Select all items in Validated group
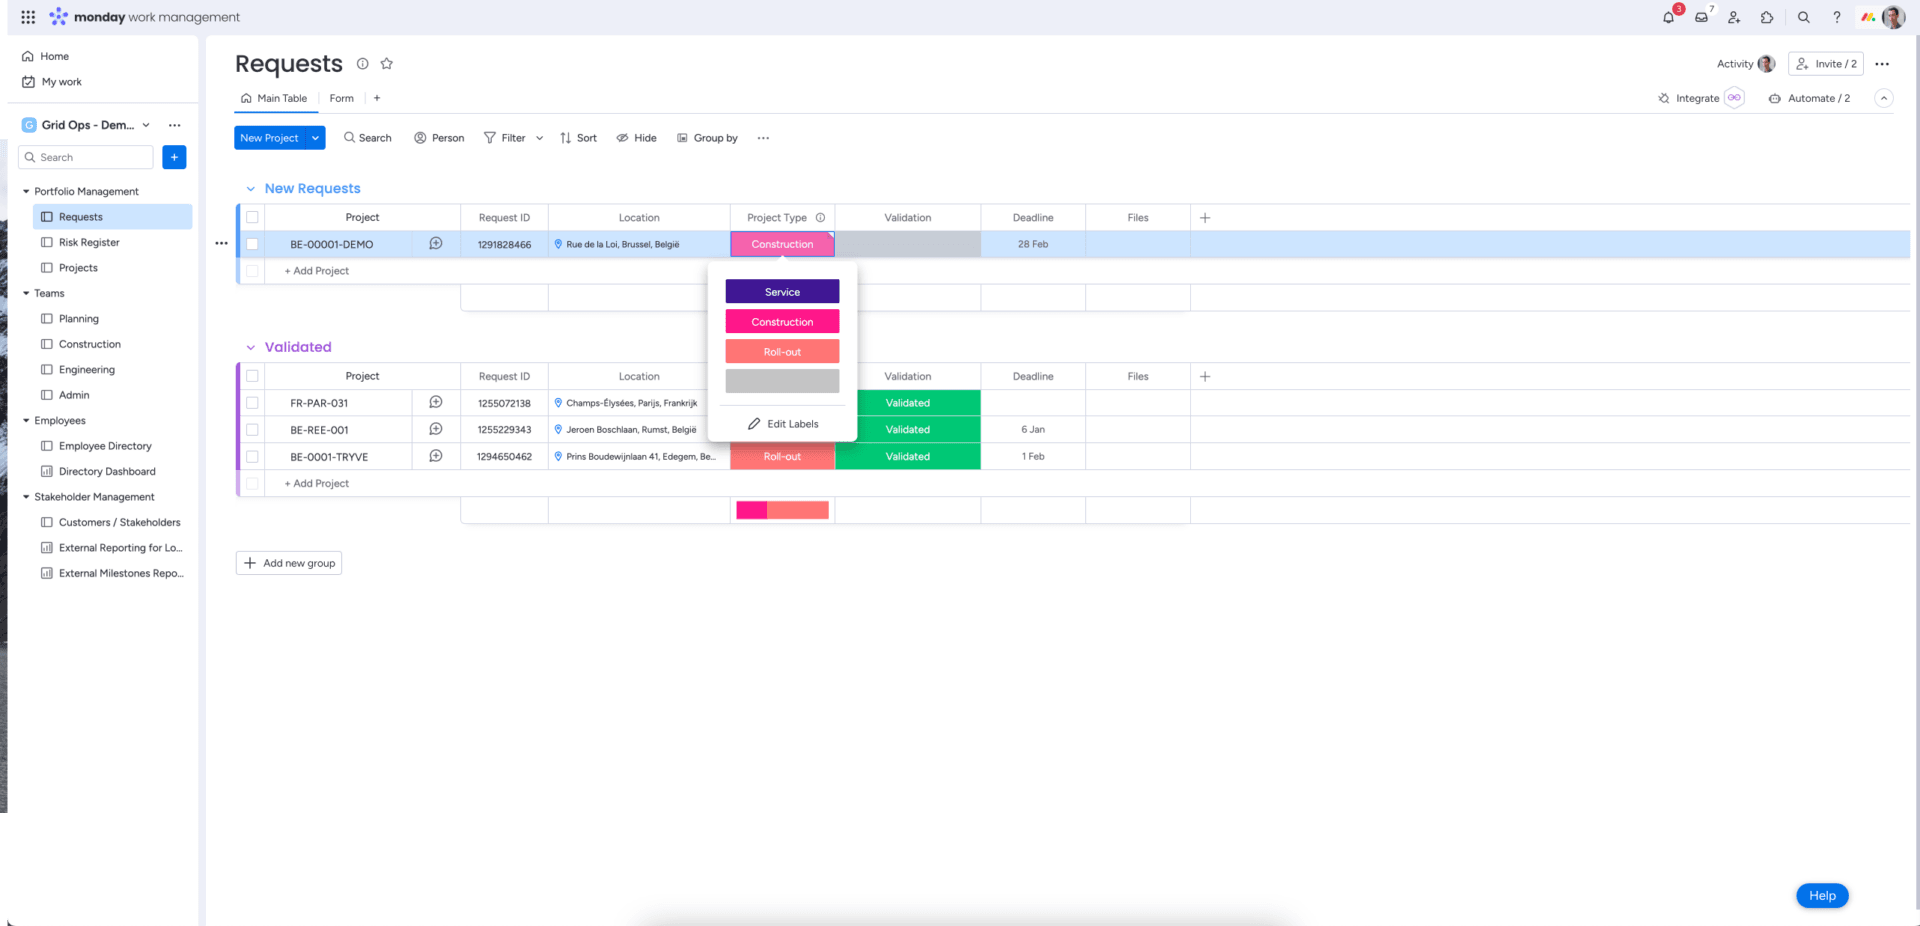The height and width of the screenshot is (926, 1920). [x=252, y=376]
